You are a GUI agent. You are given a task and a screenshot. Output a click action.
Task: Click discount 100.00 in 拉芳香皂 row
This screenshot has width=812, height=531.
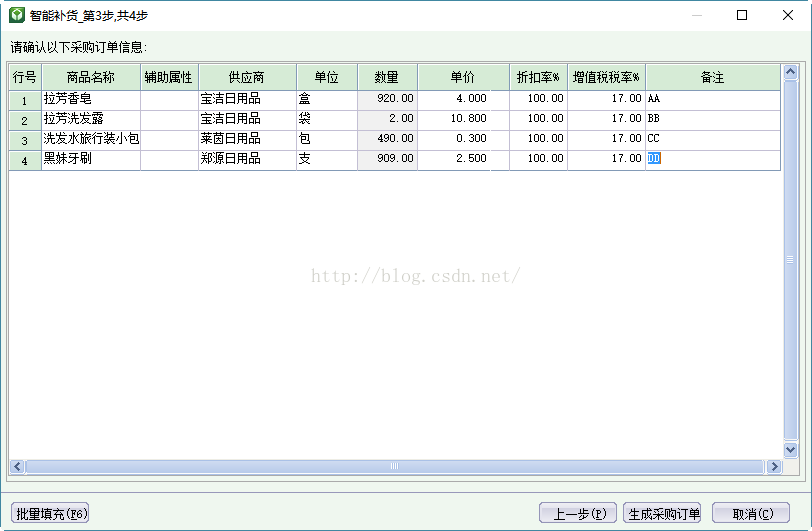[538, 100]
